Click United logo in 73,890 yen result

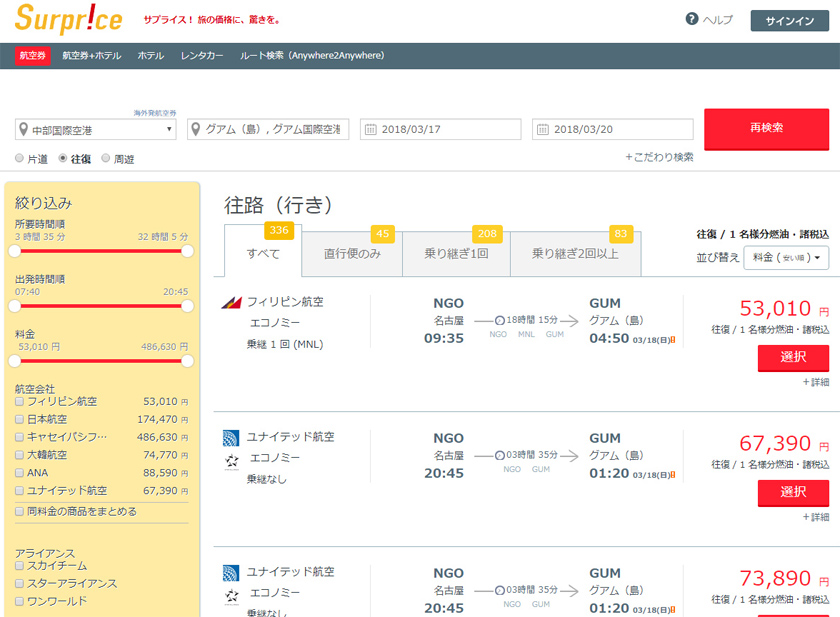coord(231,573)
